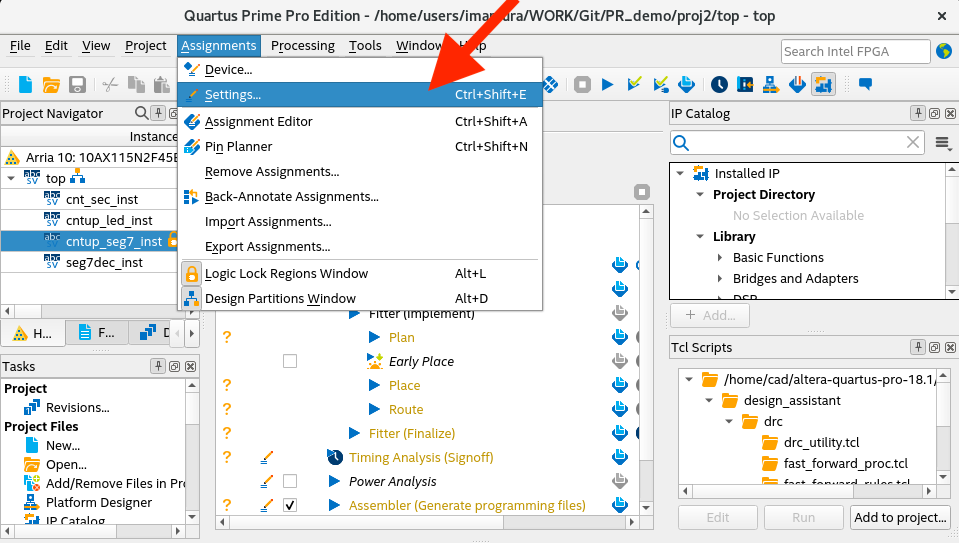
Task: Click the Fitter (Finalize) task
Action: [412, 433]
